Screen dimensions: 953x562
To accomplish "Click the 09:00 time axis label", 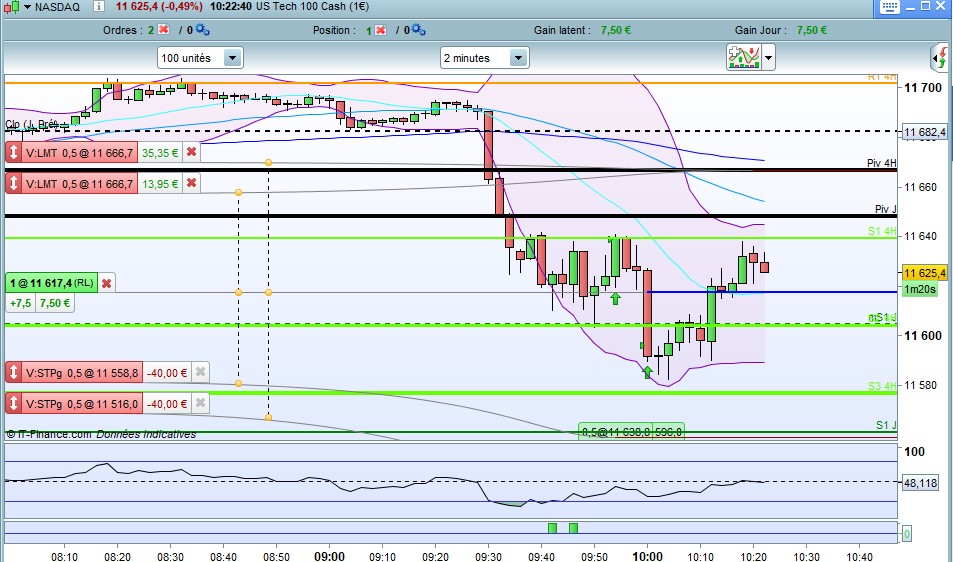I will (329, 556).
